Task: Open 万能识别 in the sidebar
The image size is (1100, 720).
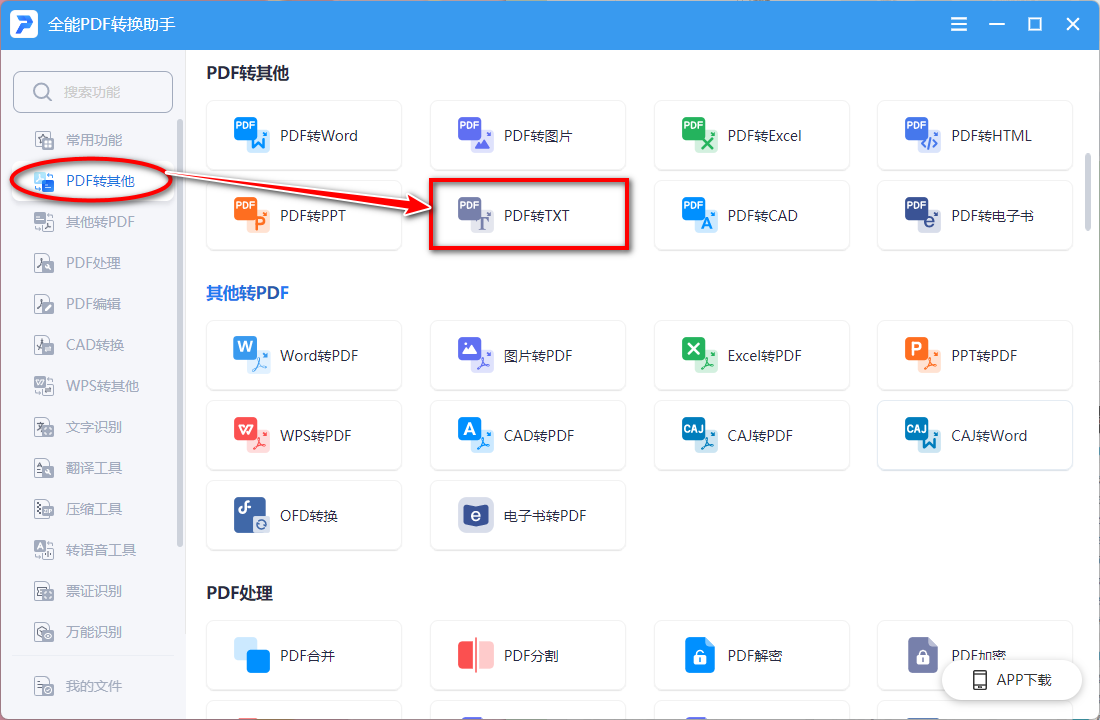Action: (x=93, y=632)
